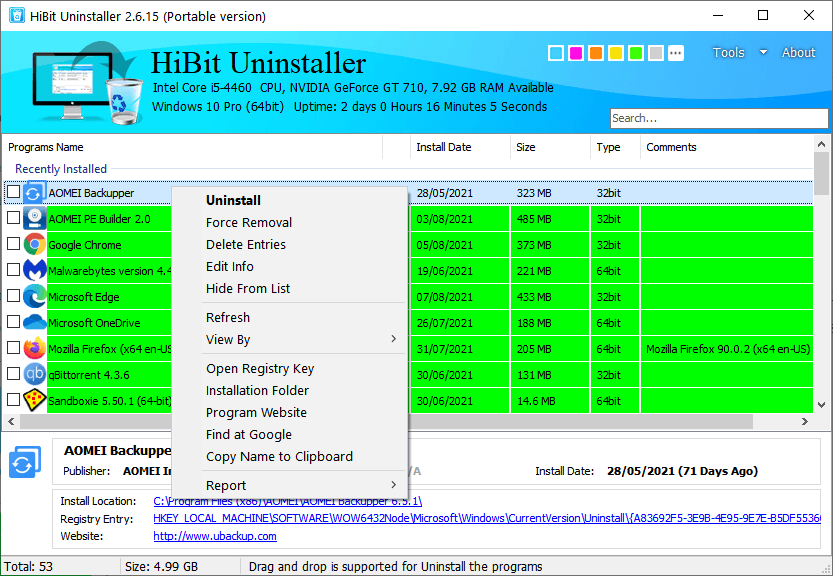Click the Microsoft OneDrive cloud icon
Screen dimensions: 833x576
coord(35,323)
